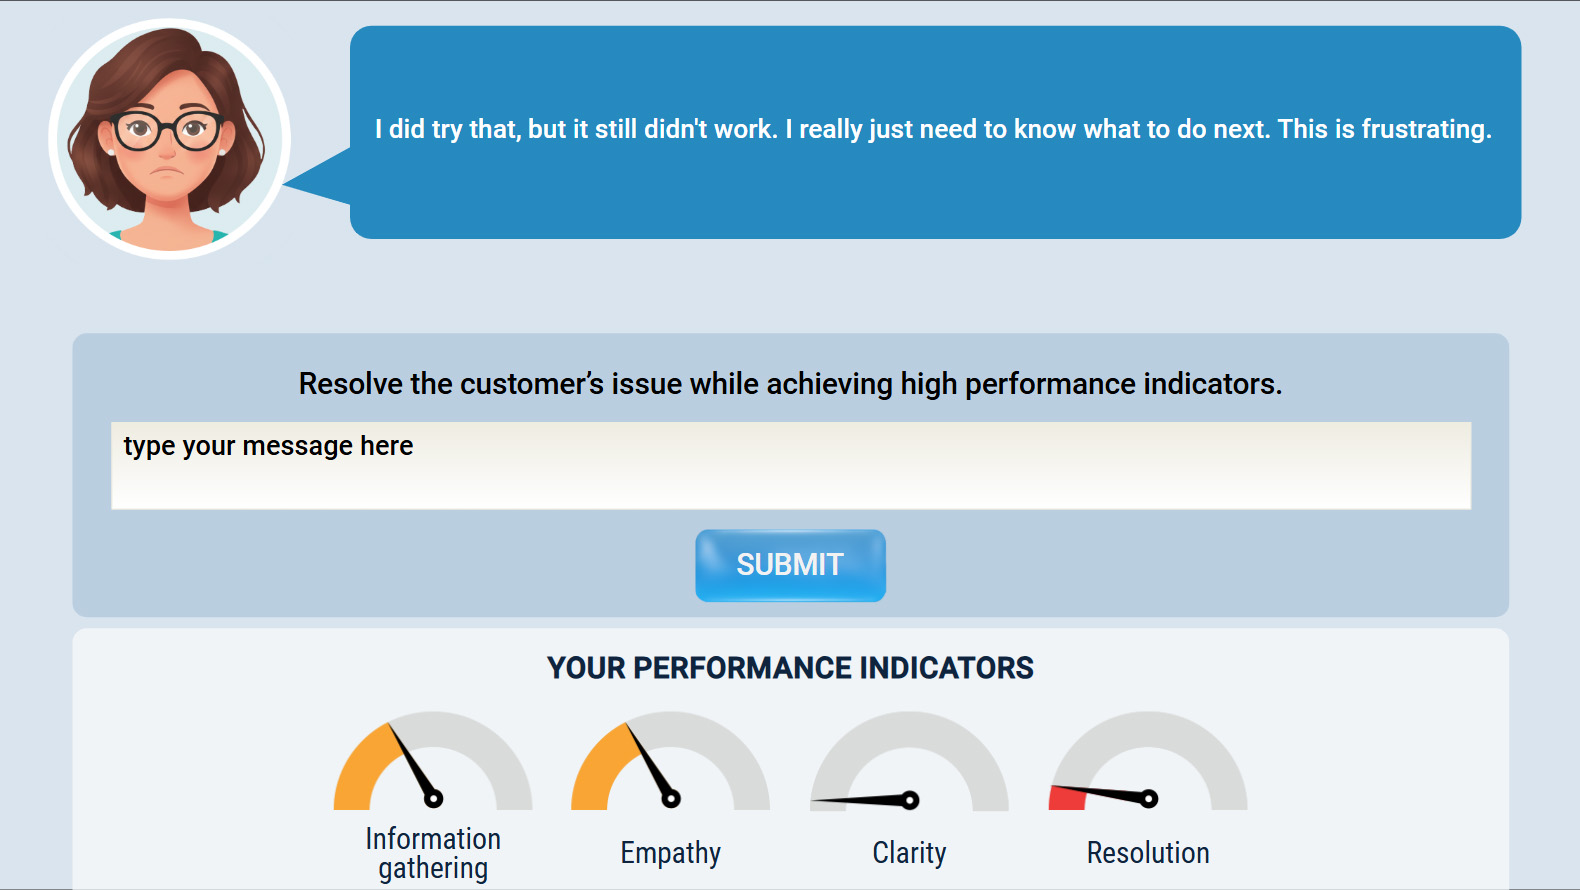This screenshot has width=1580, height=890.
Task: Click the Information gathering label
Action: pyautogui.click(x=433, y=853)
